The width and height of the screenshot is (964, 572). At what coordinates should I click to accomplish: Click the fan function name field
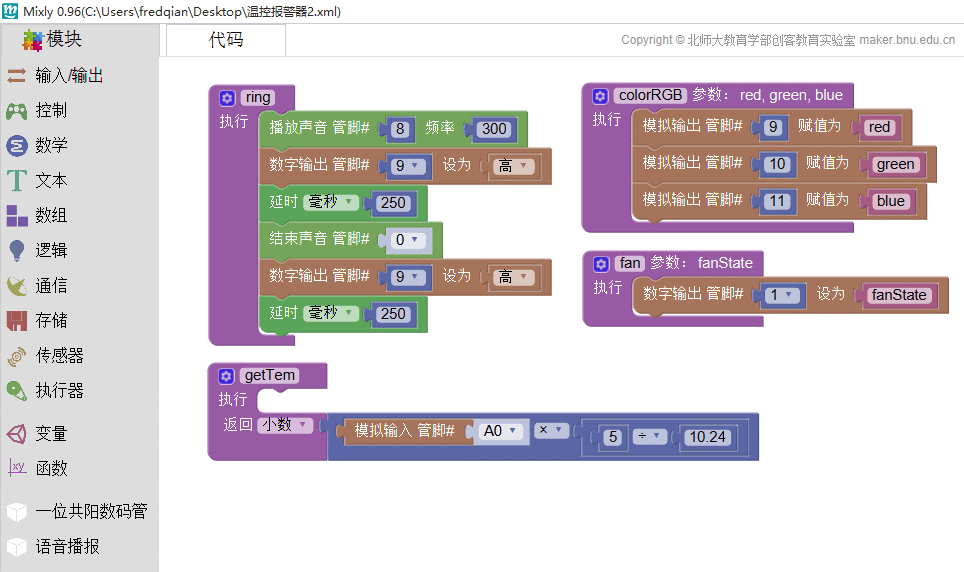(630, 263)
